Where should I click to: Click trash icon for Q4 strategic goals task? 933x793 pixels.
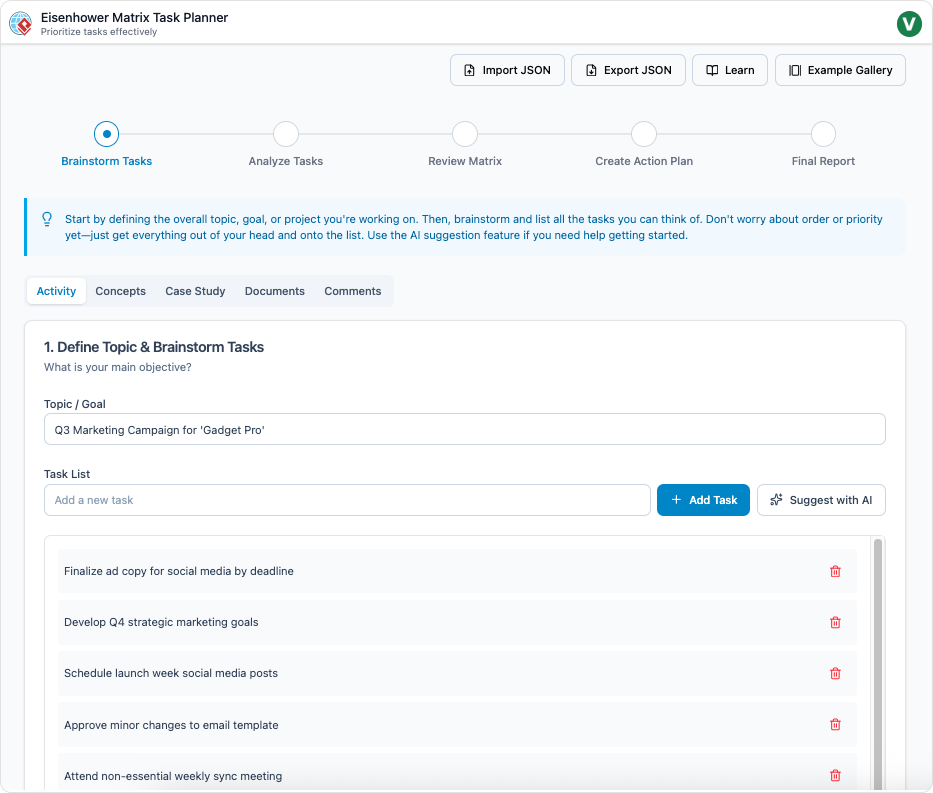(x=835, y=622)
